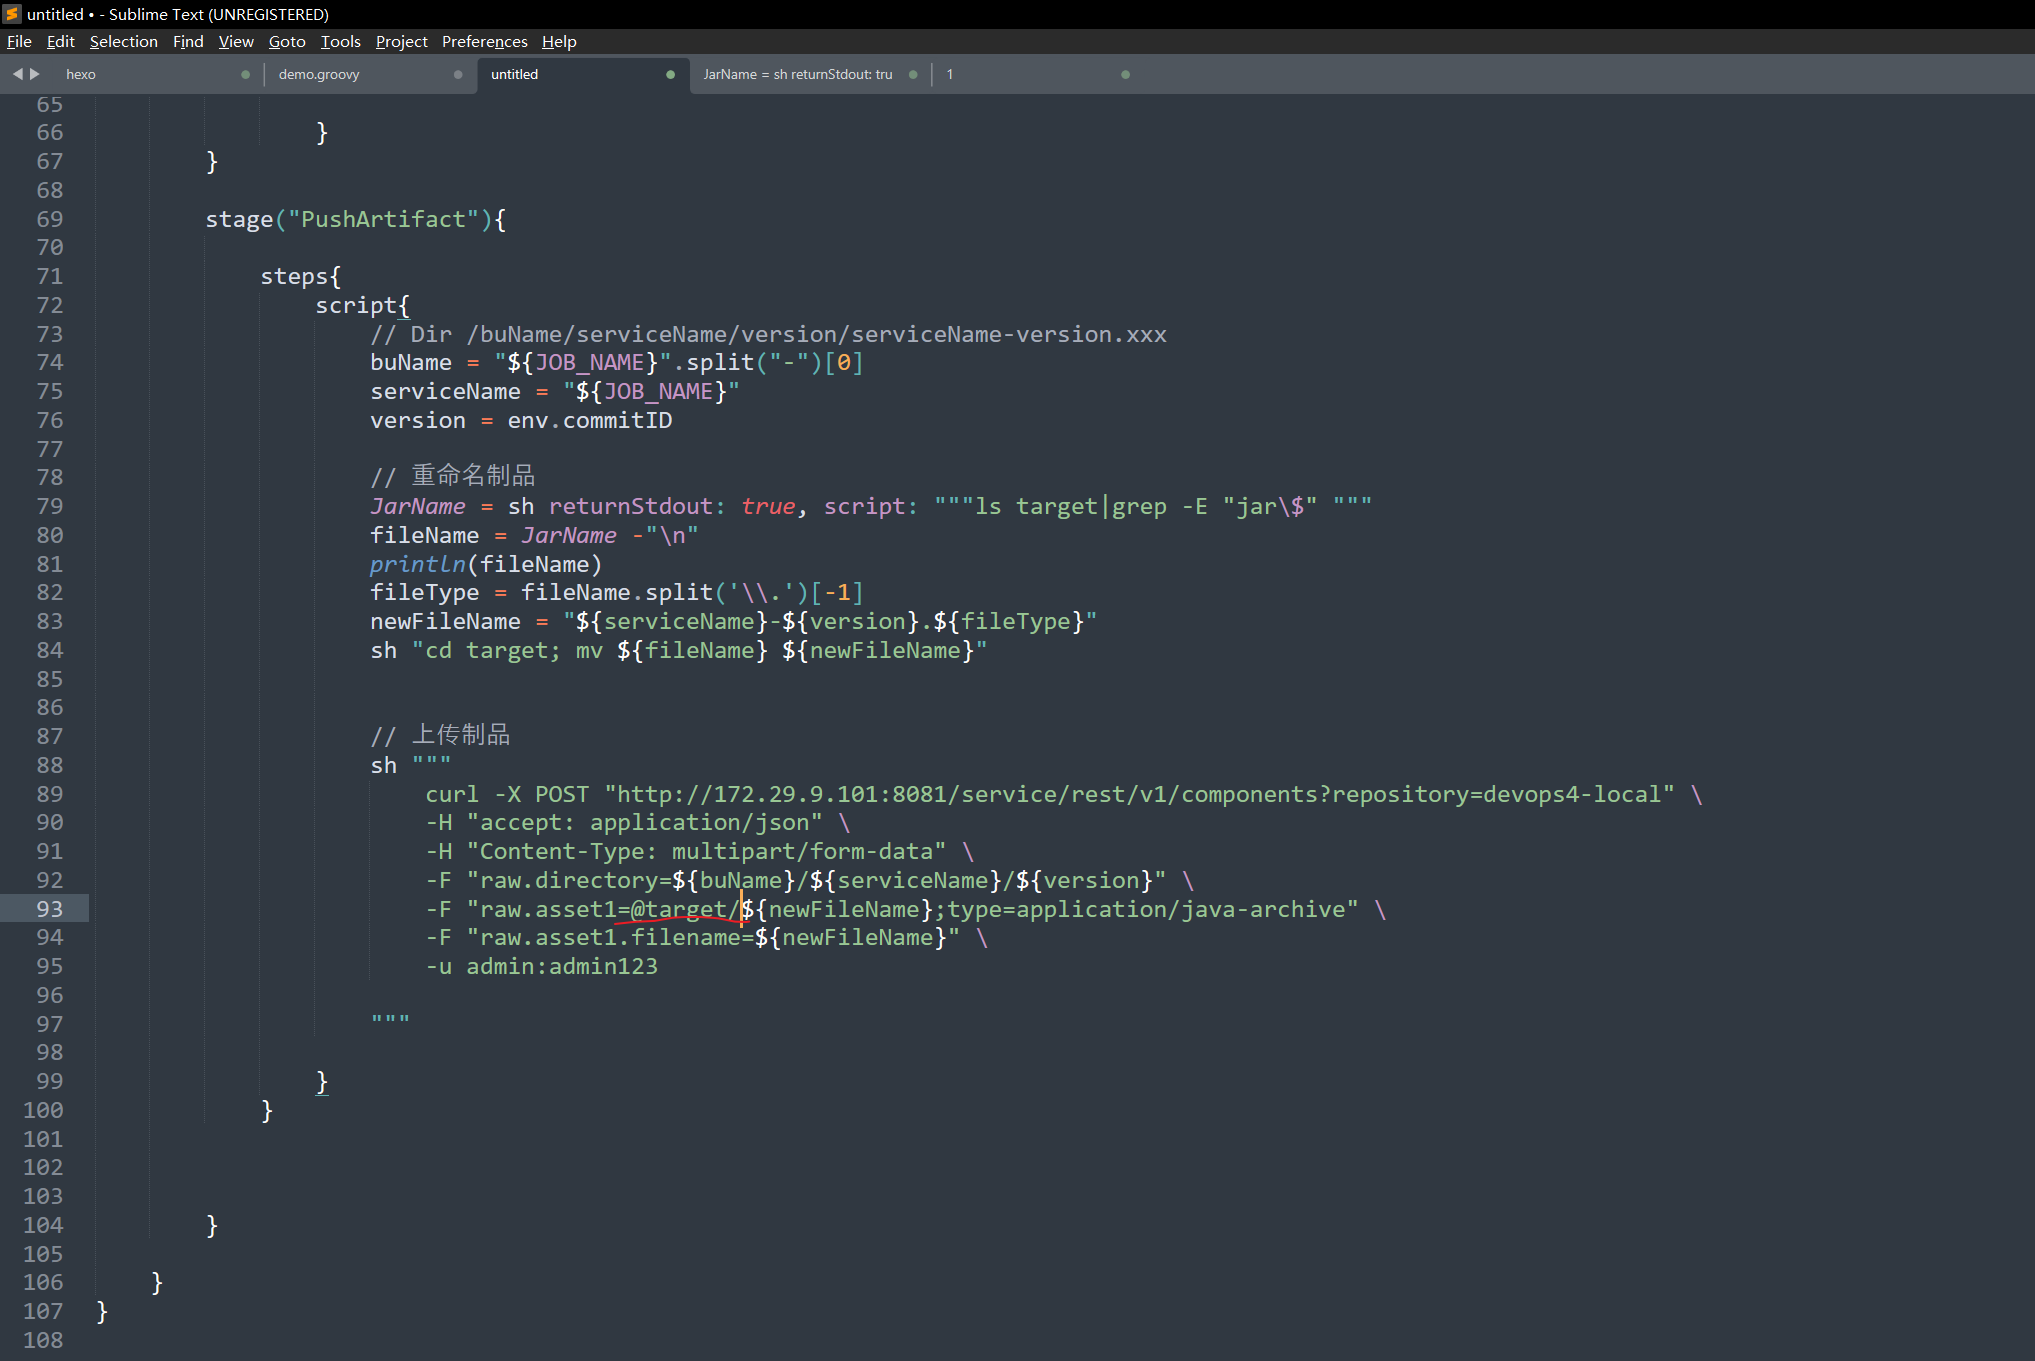Click the stage("PushArtifact") line
Image resolution: width=2035 pixels, height=1361 pixels.
[x=356, y=219]
